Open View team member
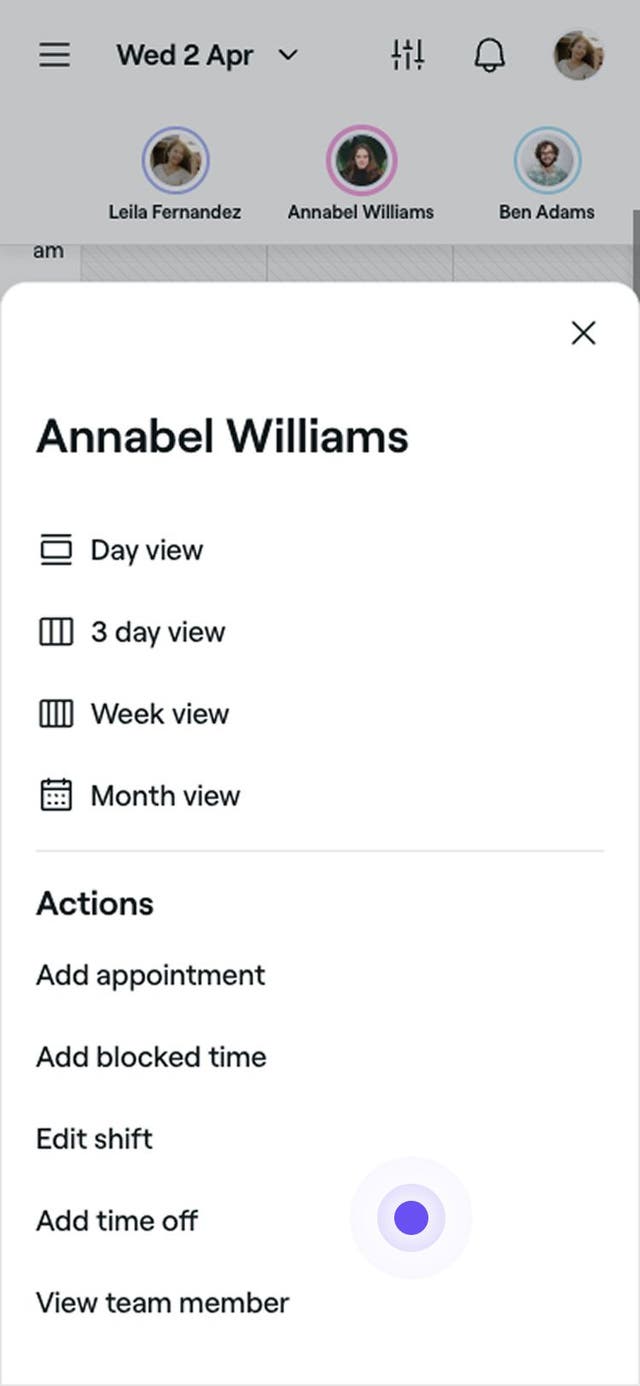The height and width of the screenshot is (1386, 640). click(x=163, y=1303)
